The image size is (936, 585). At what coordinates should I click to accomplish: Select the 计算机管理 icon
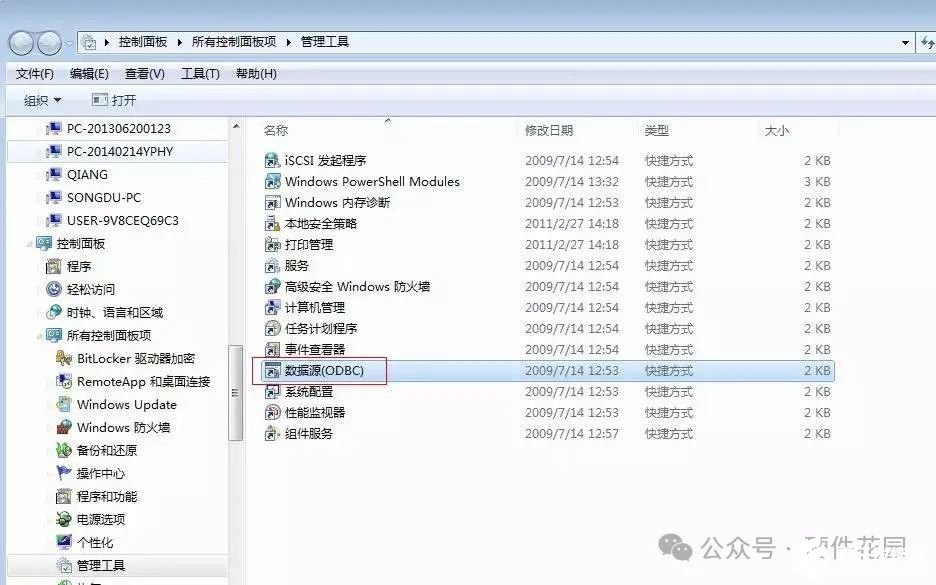[x=272, y=307]
